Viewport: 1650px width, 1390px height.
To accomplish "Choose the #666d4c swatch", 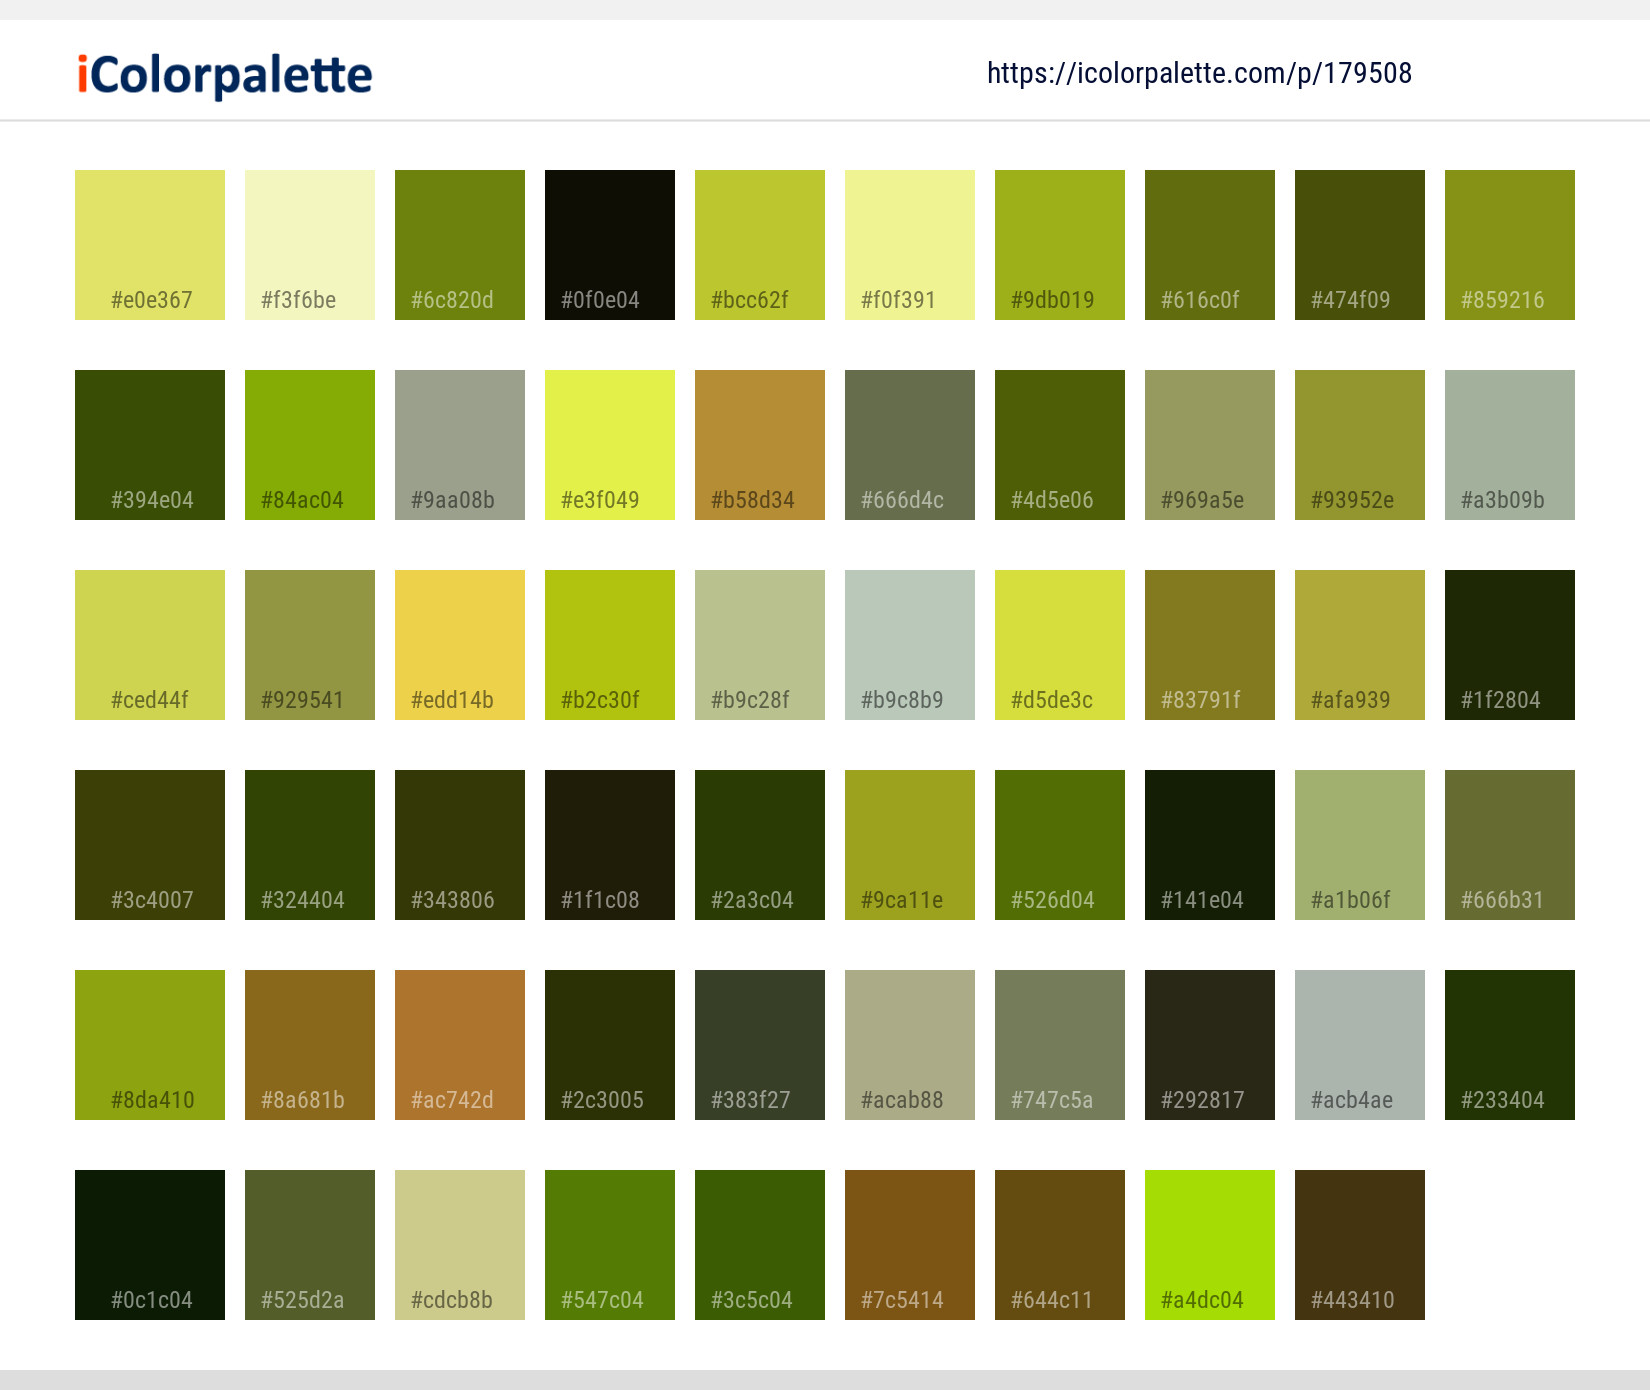I will (910, 445).
